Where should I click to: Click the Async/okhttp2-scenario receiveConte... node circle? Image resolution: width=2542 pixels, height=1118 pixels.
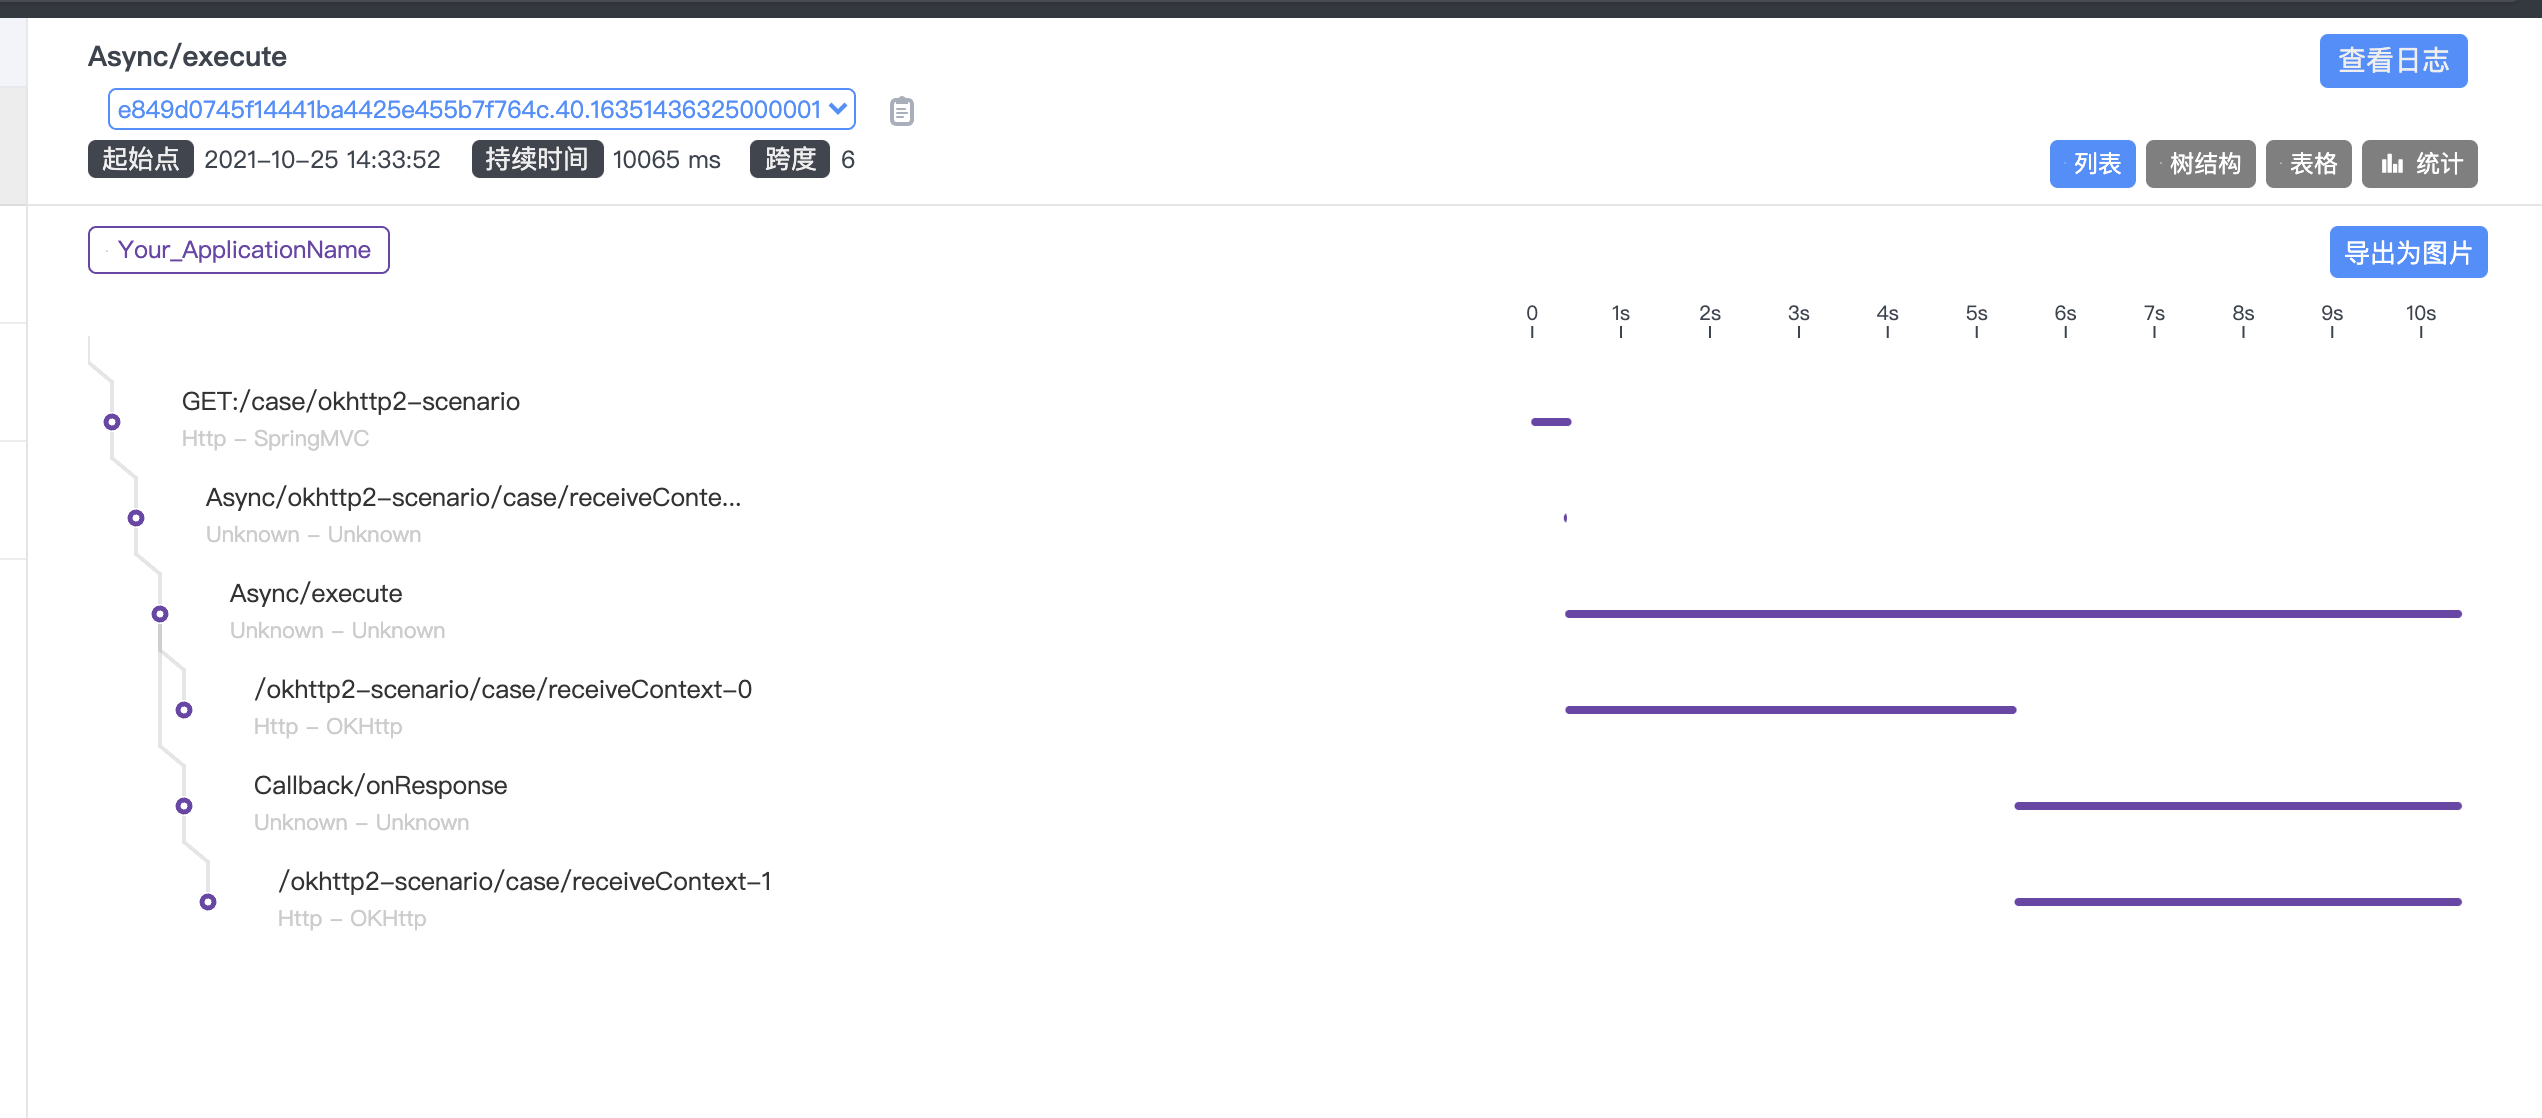136,518
